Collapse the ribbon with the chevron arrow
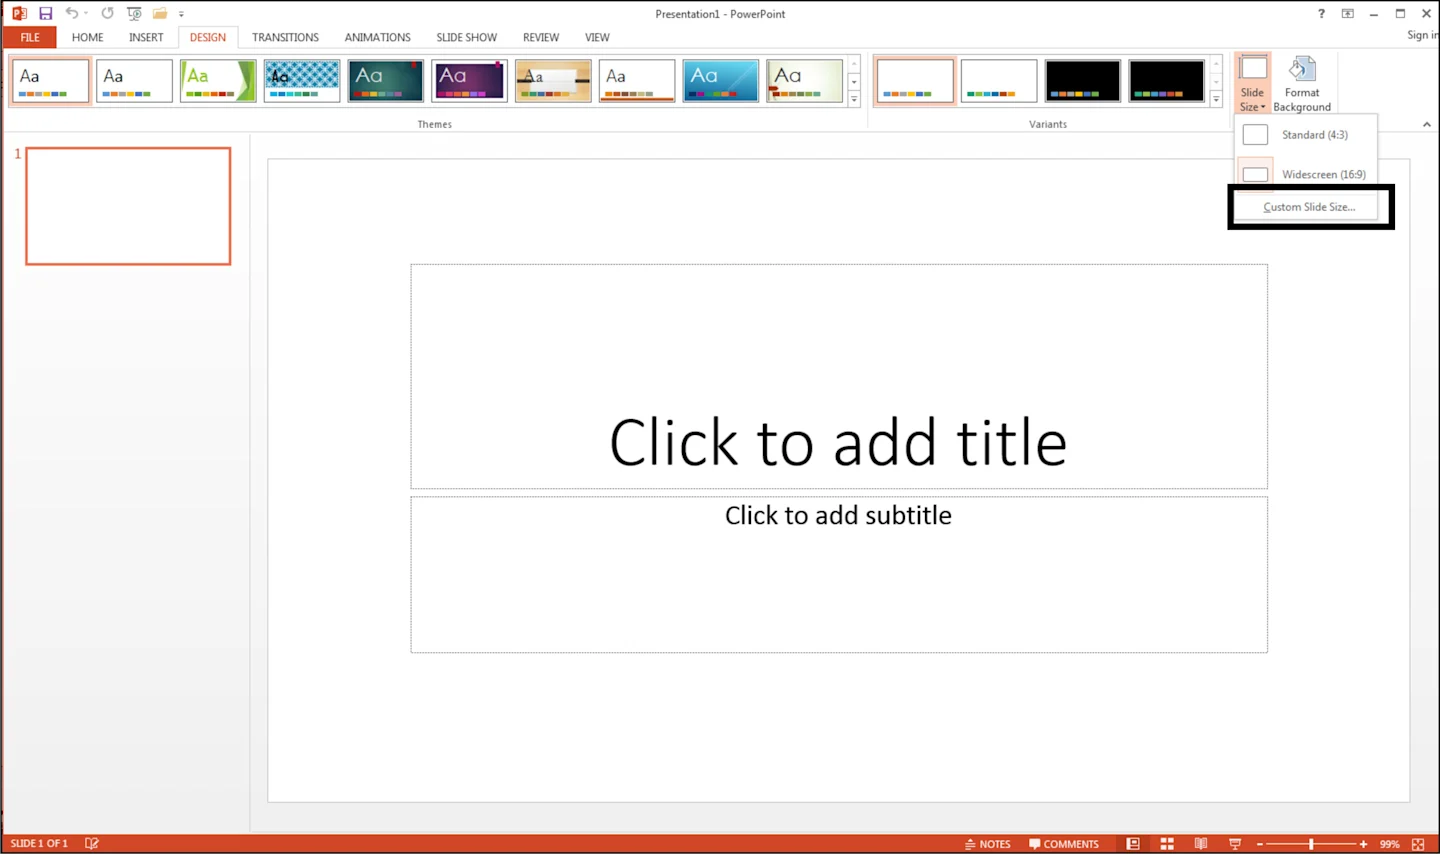 1427,124
